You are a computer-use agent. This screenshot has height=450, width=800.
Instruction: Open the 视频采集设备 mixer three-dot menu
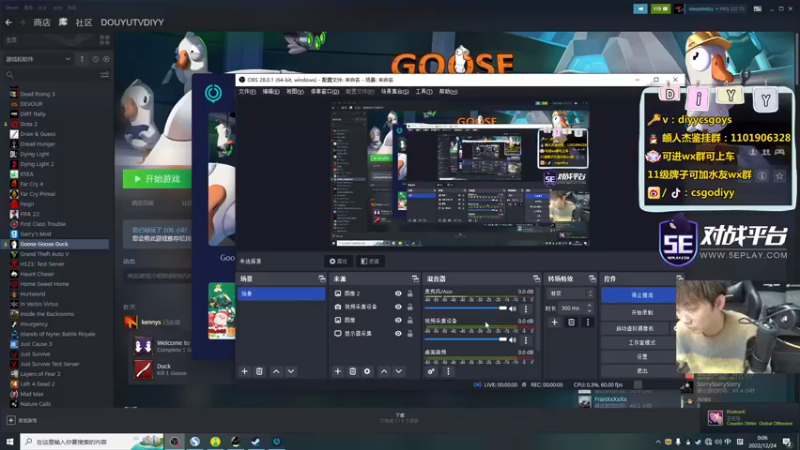tap(526, 340)
